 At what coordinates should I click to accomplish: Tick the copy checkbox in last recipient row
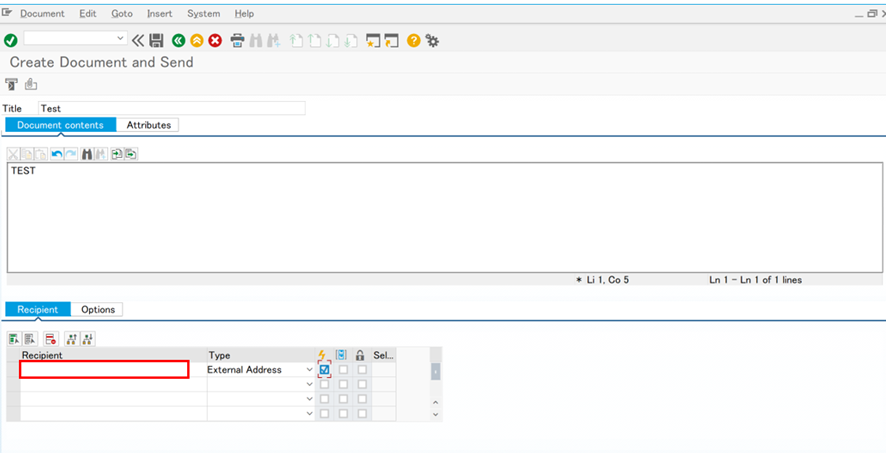coord(344,413)
